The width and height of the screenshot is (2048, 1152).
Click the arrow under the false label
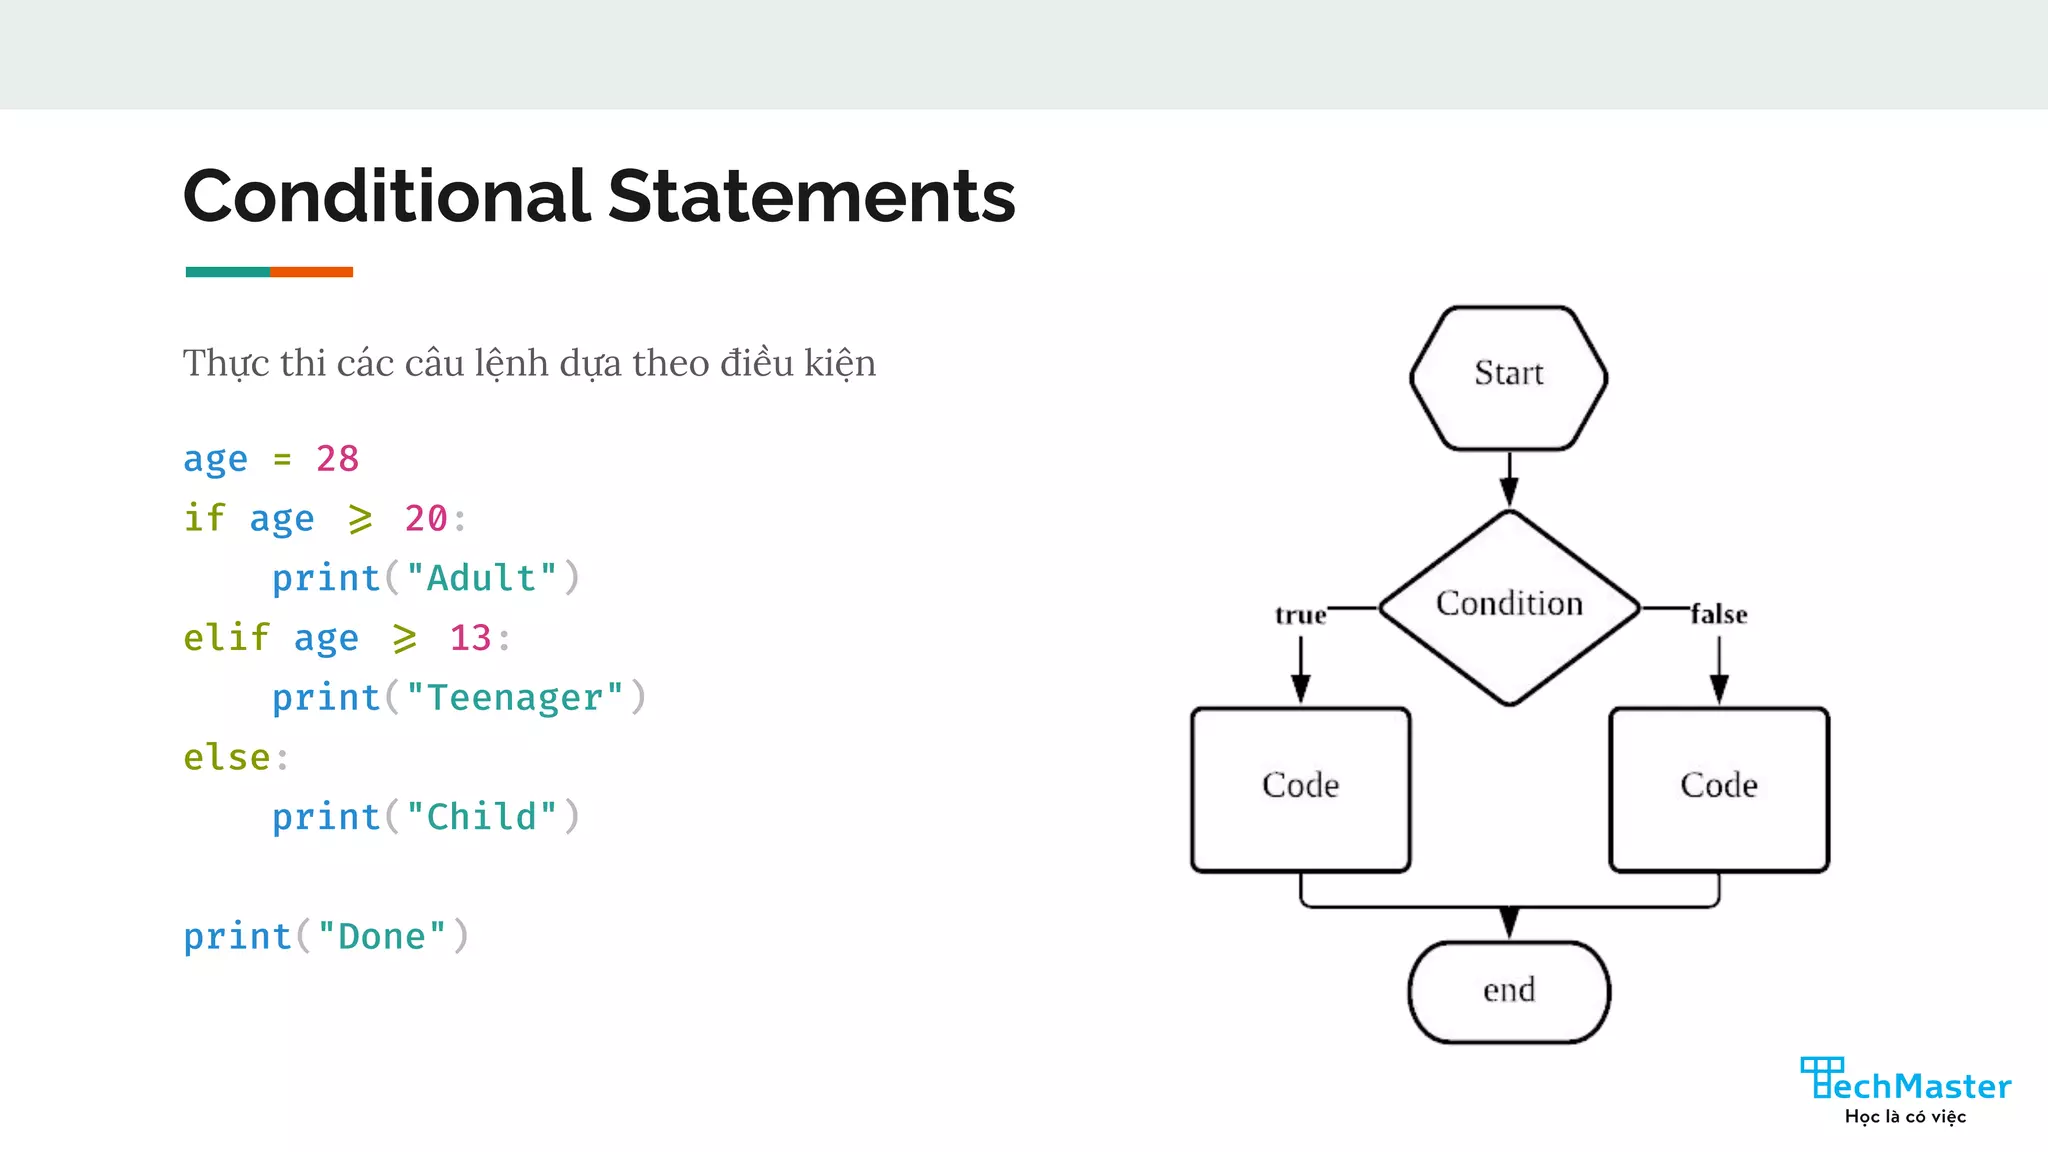click(x=1718, y=669)
